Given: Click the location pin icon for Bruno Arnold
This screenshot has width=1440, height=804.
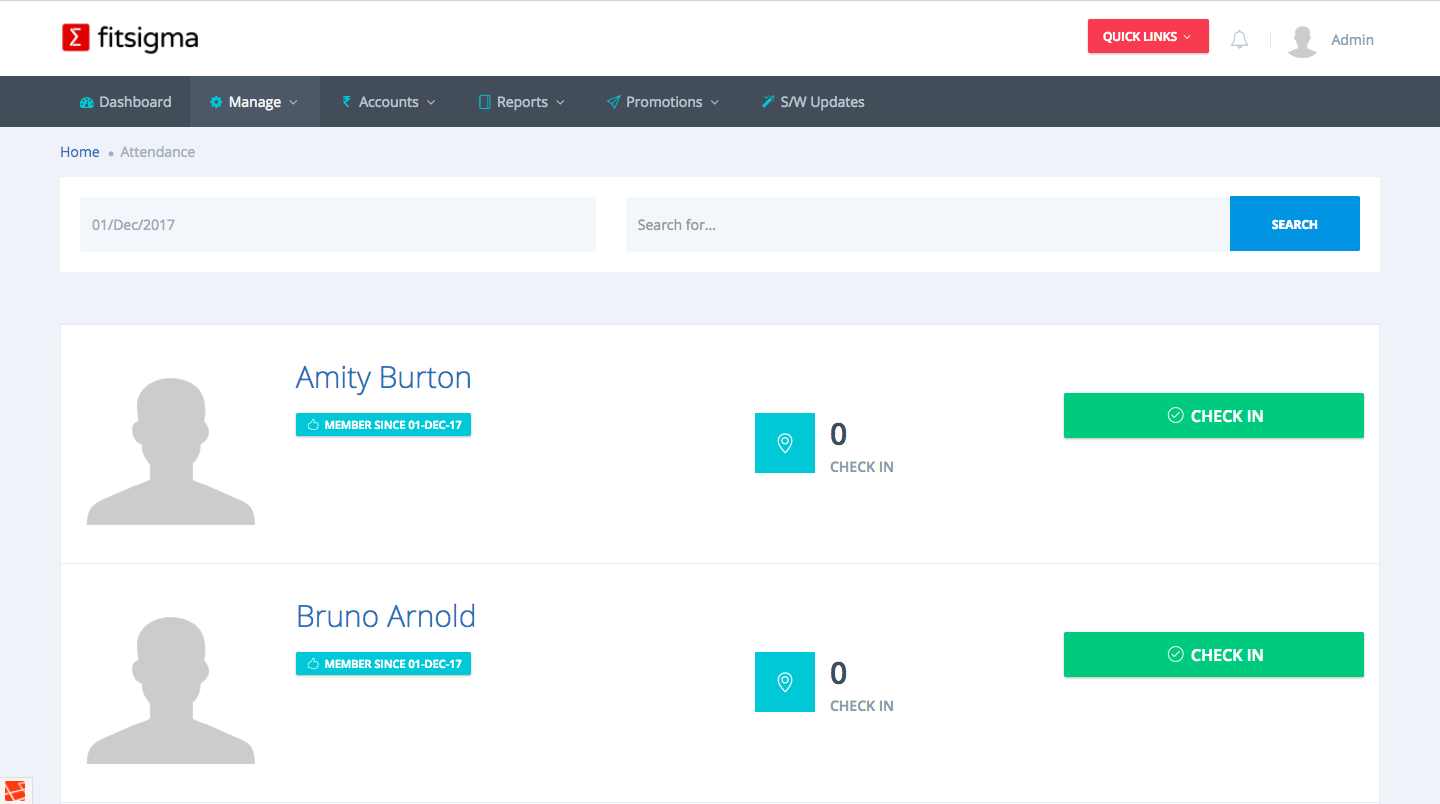Looking at the screenshot, I should (x=785, y=682).
